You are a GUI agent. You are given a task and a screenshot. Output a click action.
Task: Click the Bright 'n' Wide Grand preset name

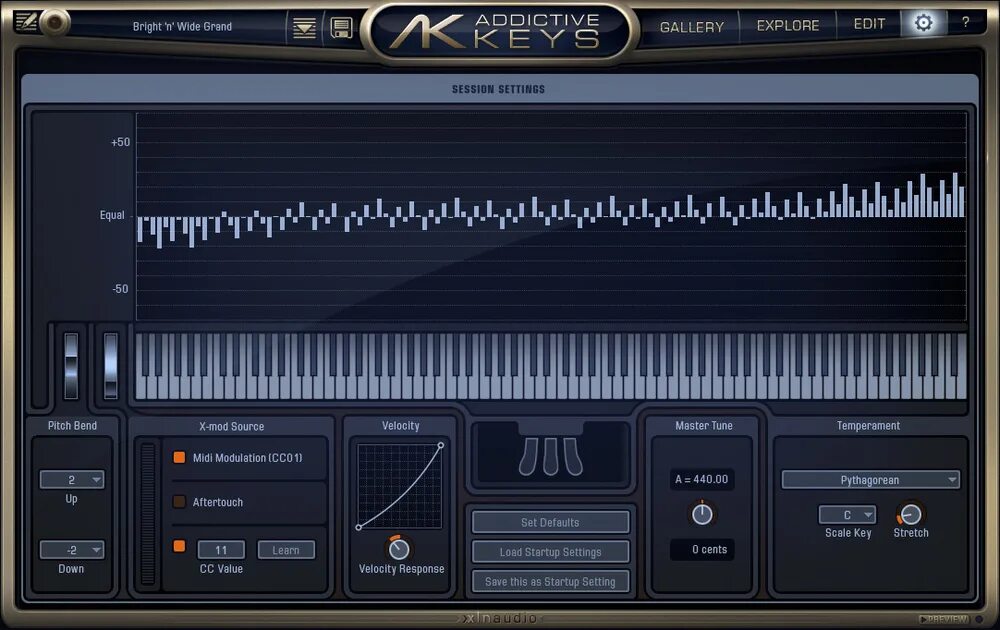point(182,27)
